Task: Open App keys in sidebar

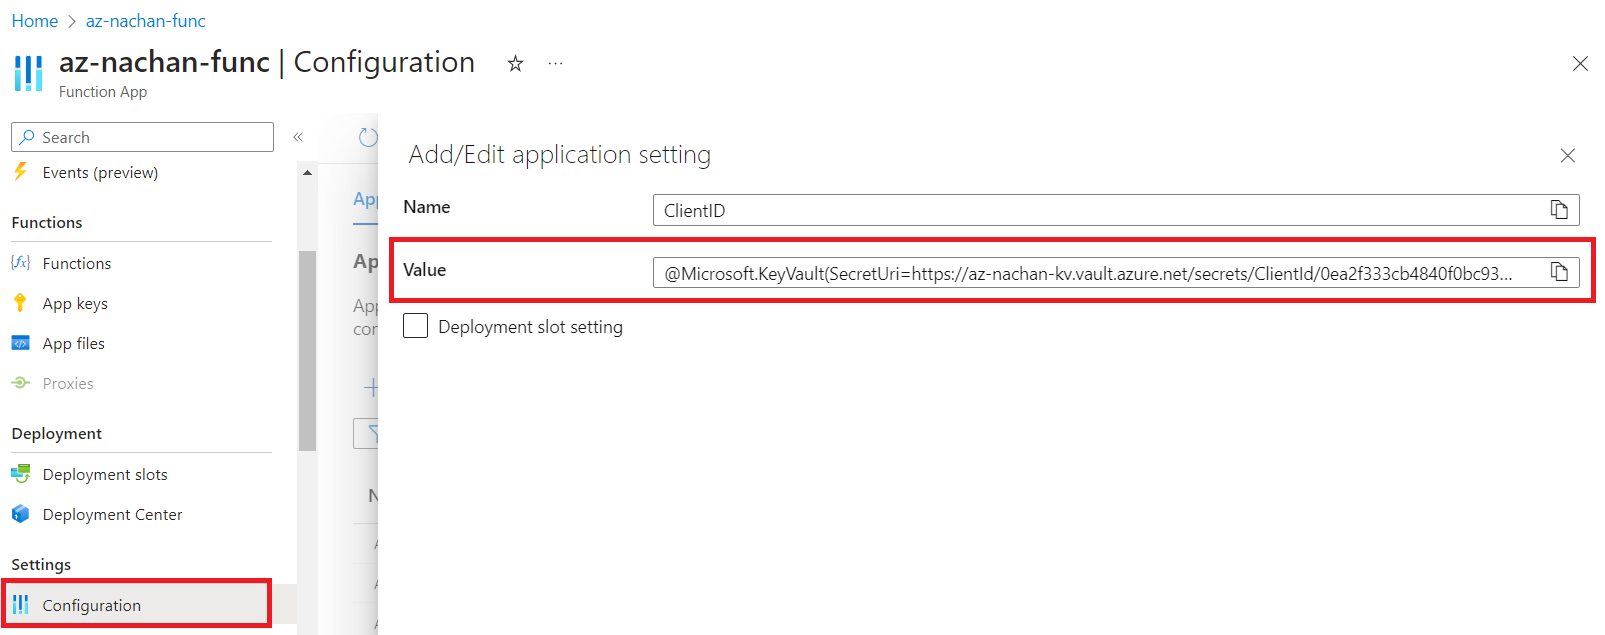Action: (x=75, y=304)
